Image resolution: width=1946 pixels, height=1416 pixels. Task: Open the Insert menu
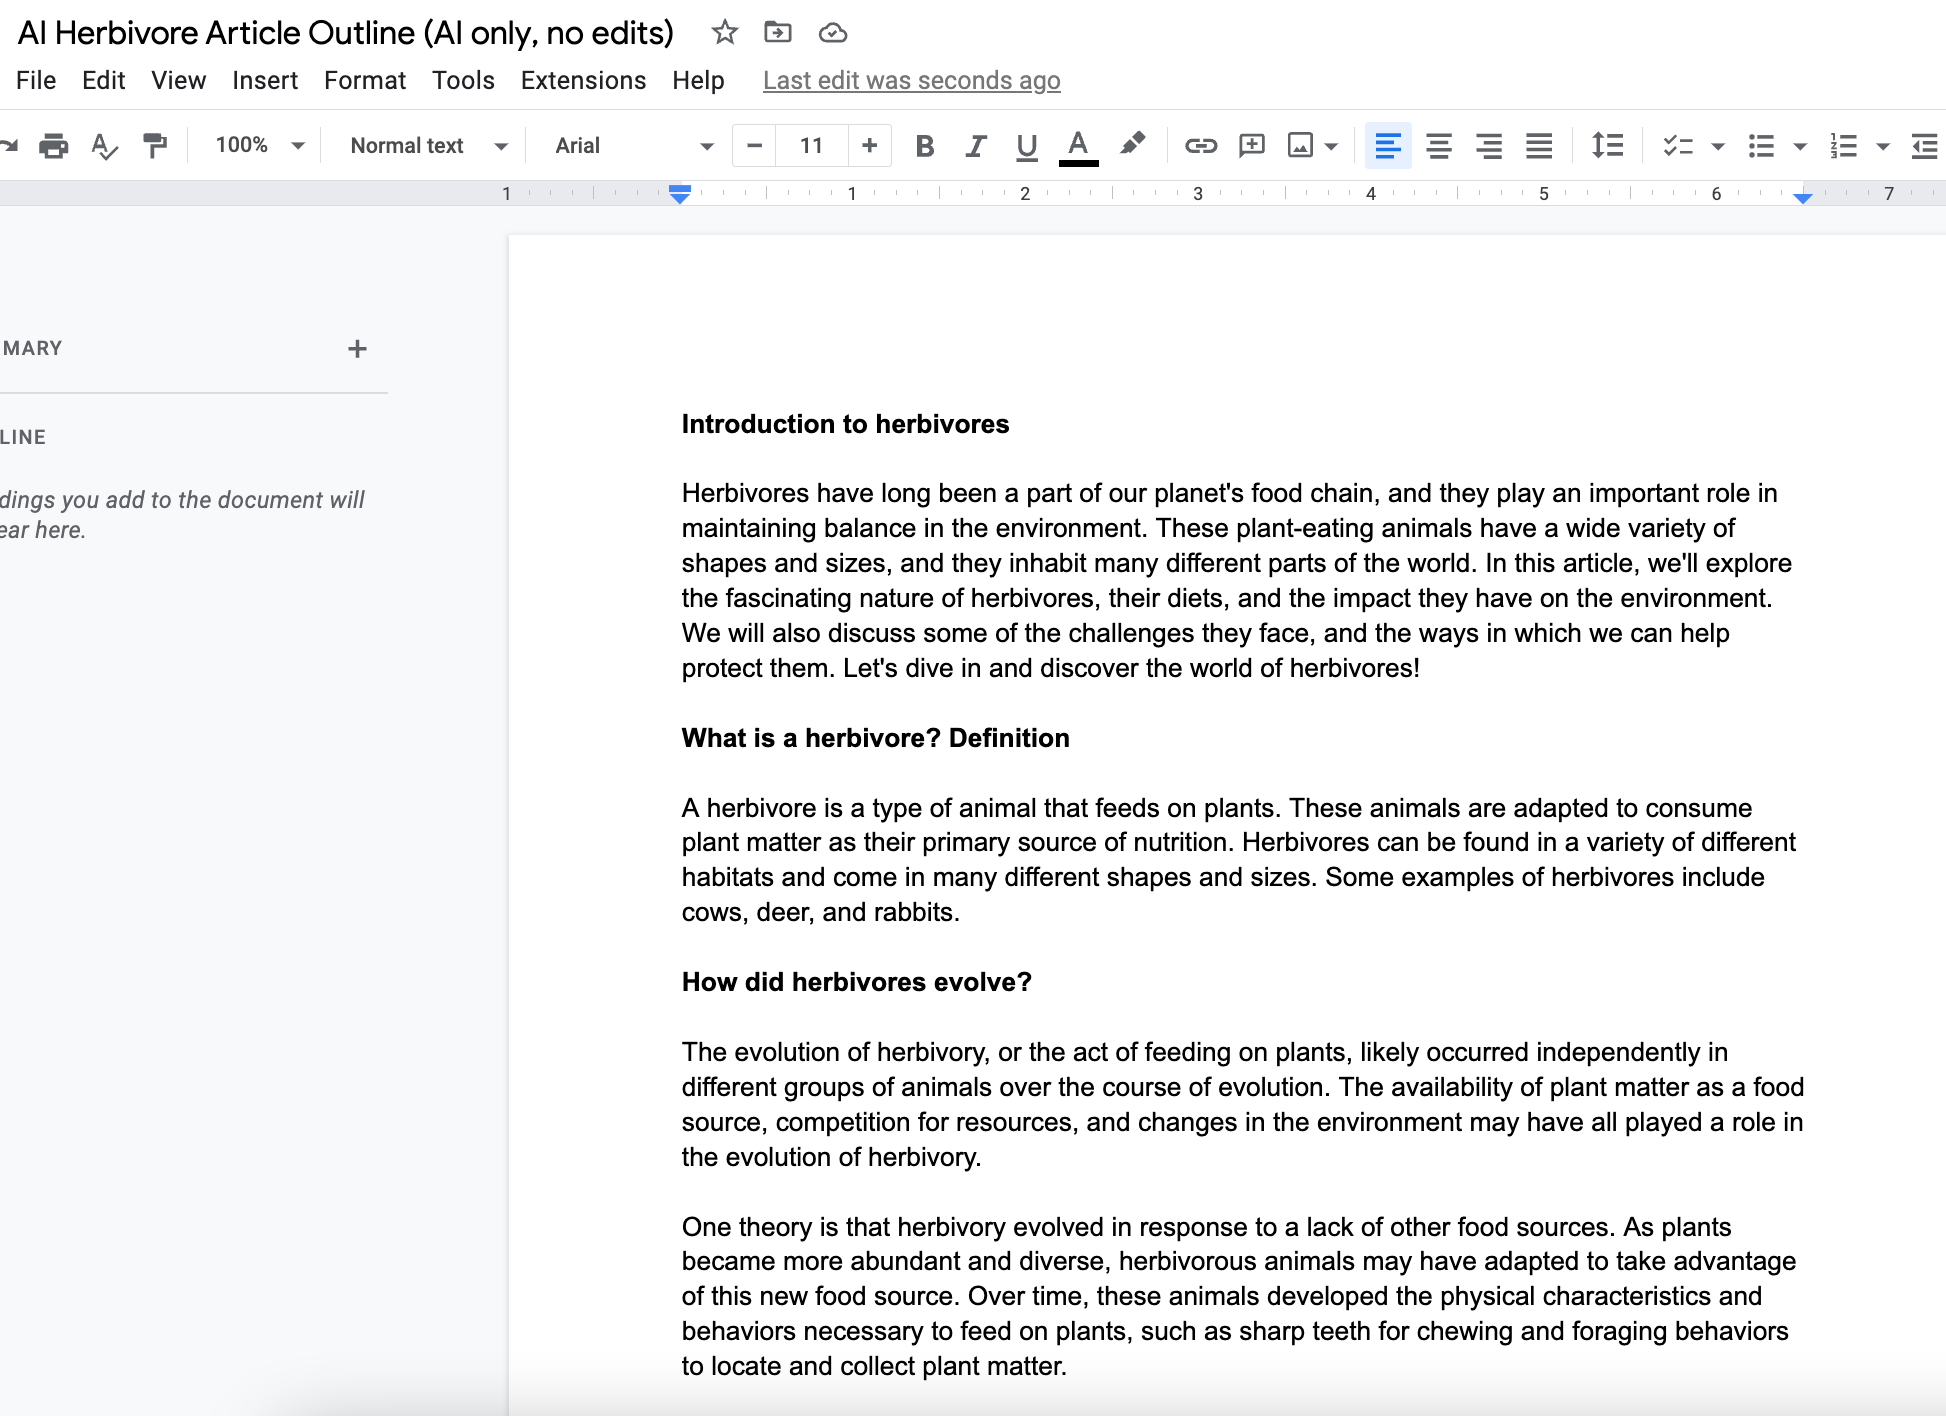click(265, 80)
